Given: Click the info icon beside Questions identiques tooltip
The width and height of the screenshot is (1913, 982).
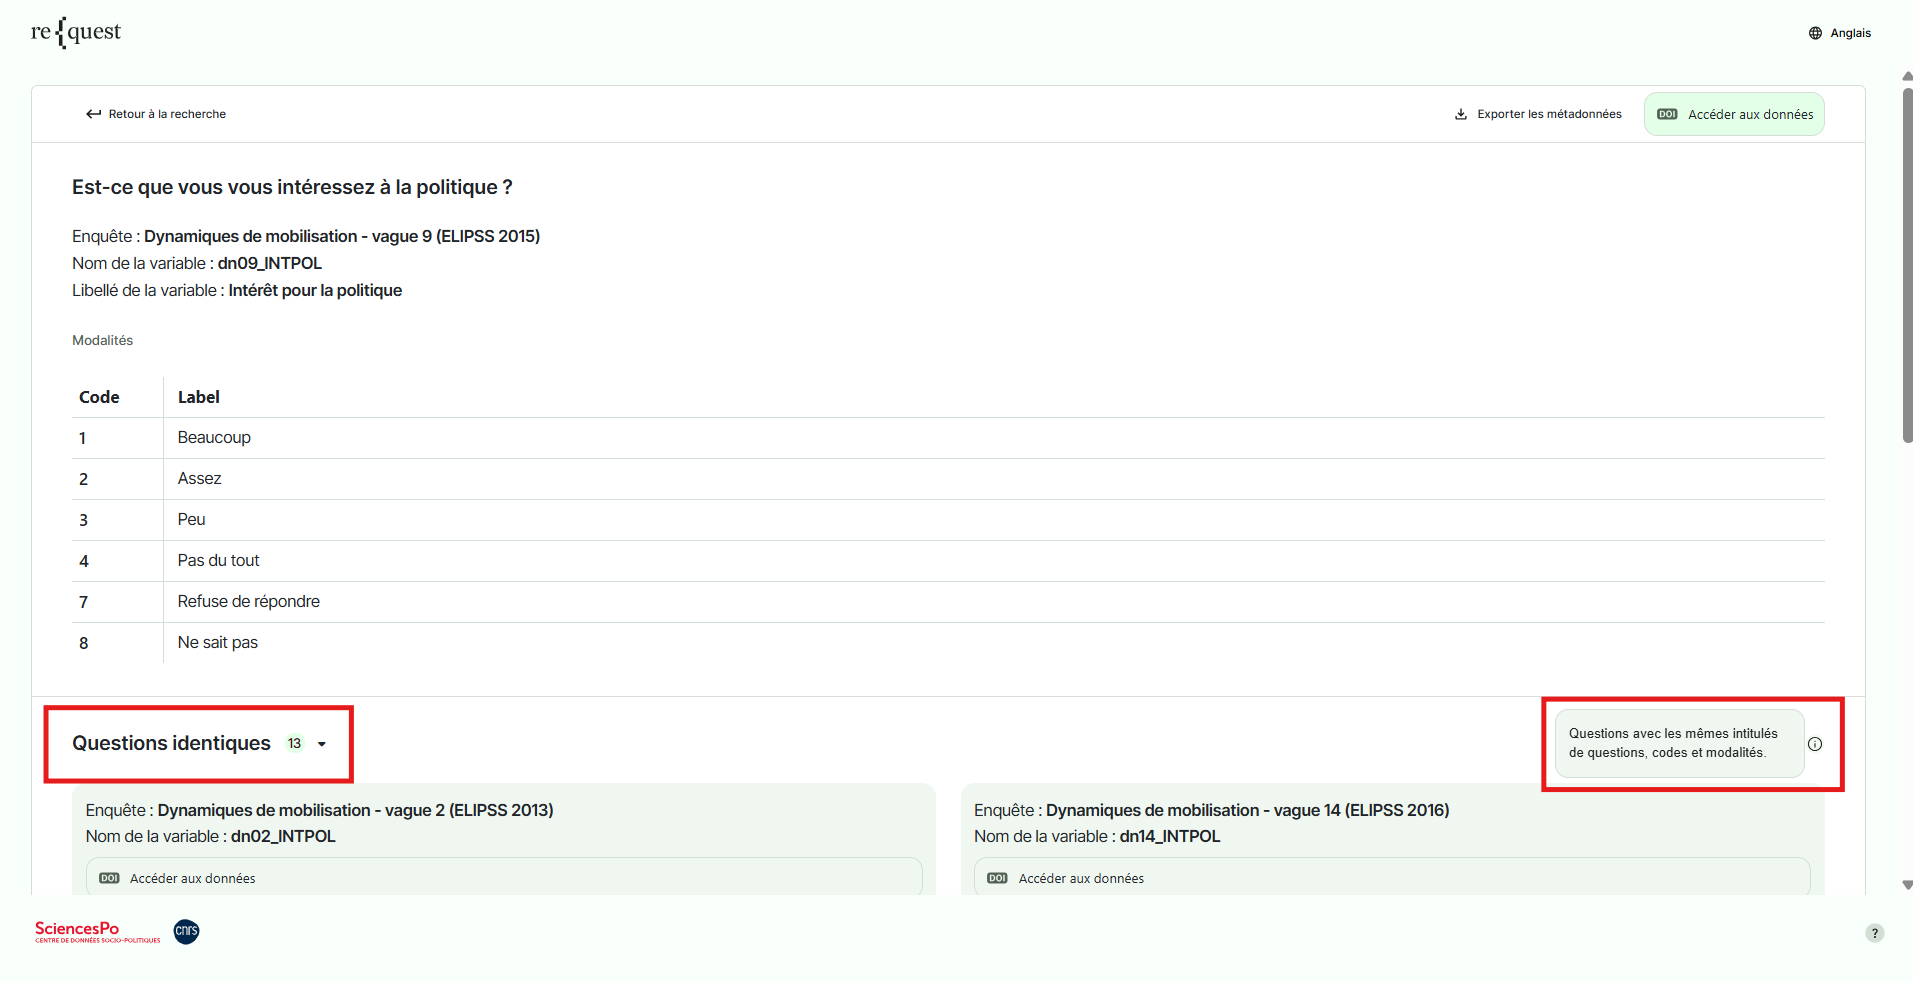Looking at the screenshot, I should pyautogui.click(x=1814, y=744).
